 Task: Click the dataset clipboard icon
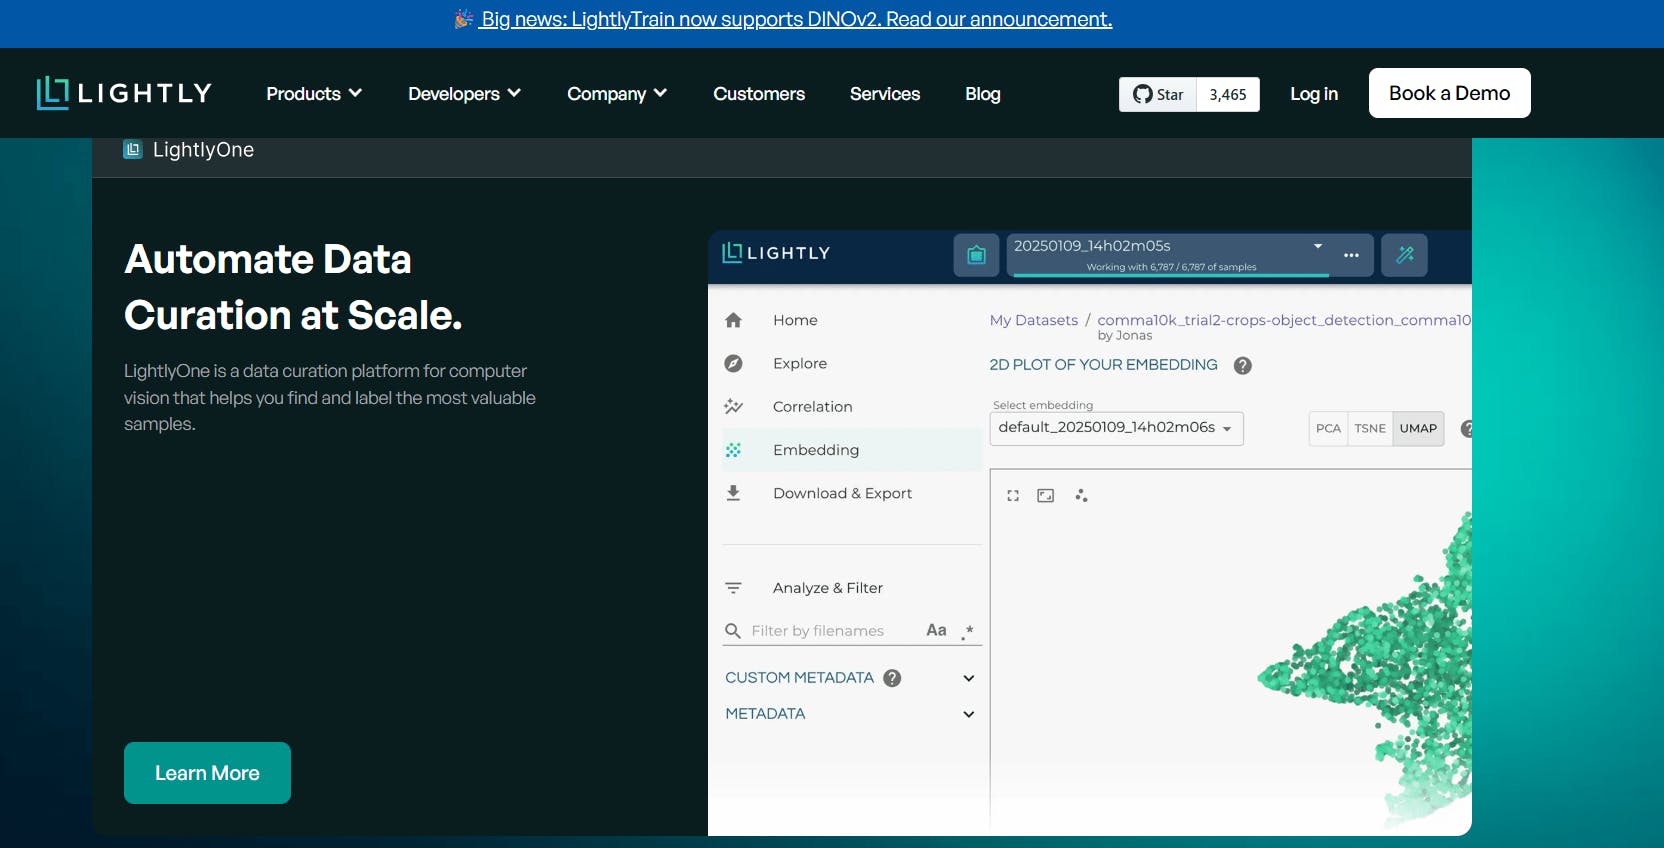click(x=977, y=255)
